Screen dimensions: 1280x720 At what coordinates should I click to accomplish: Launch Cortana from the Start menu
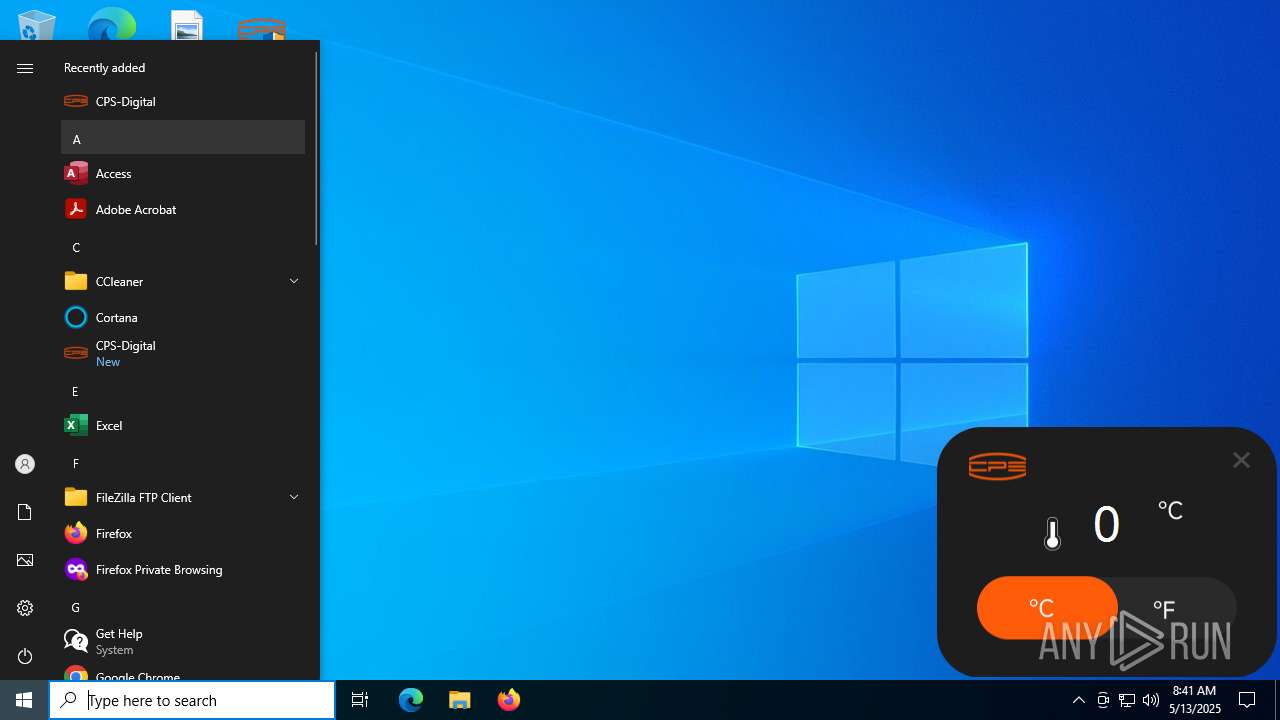click(183, 317)
